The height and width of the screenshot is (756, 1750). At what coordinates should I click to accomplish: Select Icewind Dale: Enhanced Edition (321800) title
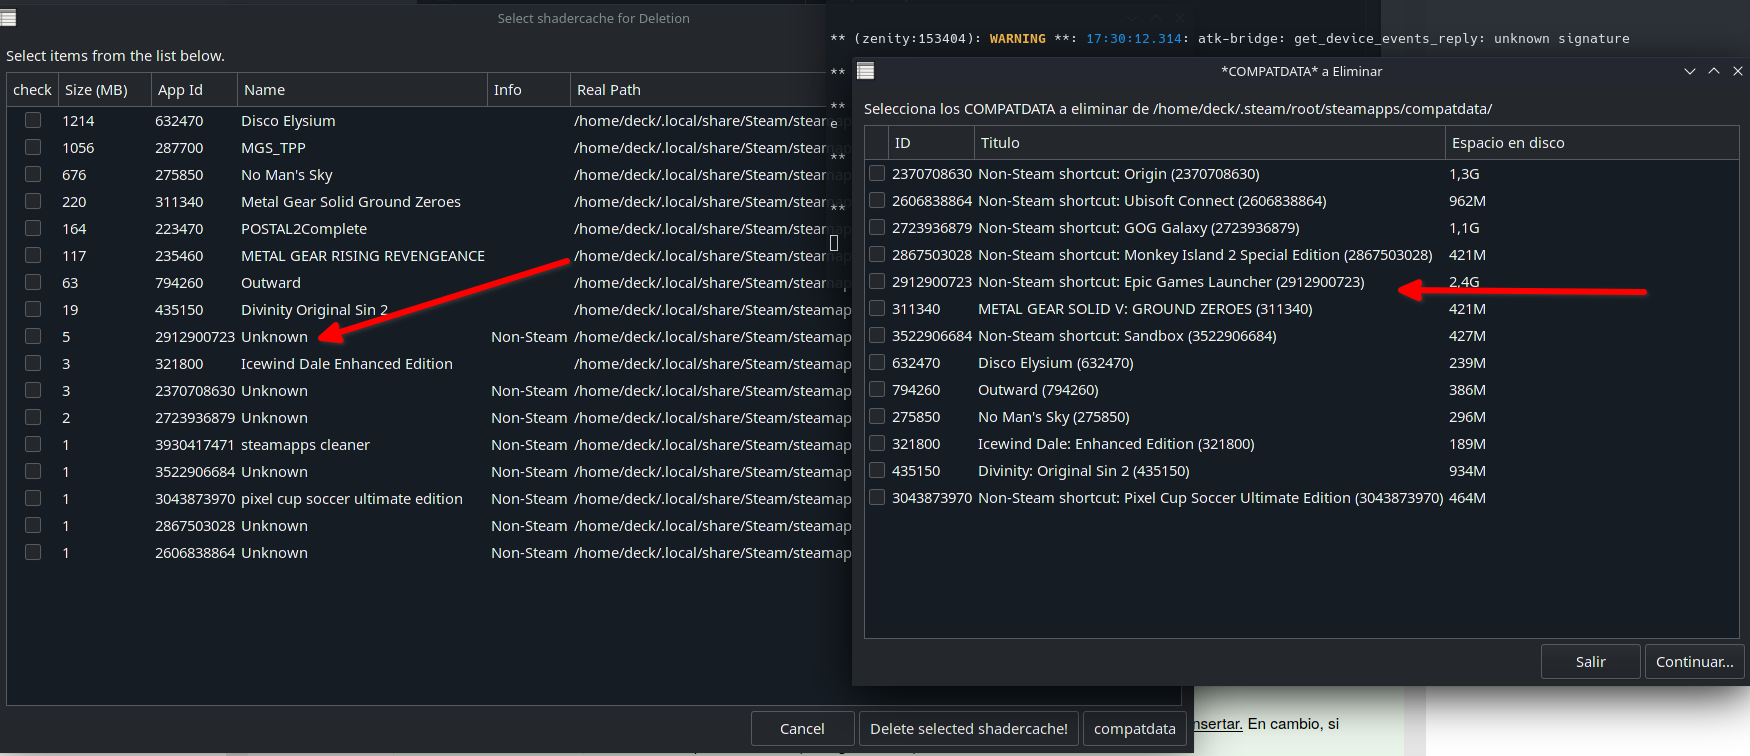pyautogui.click(x=1116, y=444)
